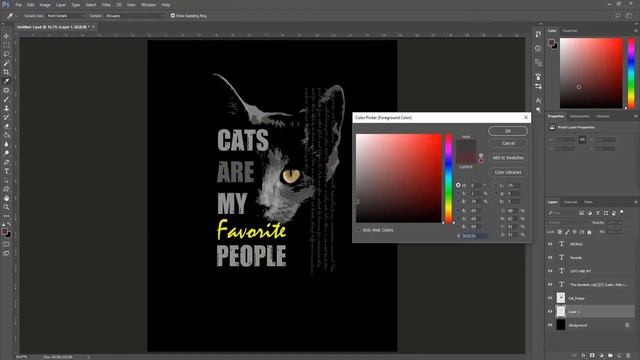The width and height of the screenshot is (640, 360).
Task: Hide the PEOPLE text layer
Action: coord(550,244)
